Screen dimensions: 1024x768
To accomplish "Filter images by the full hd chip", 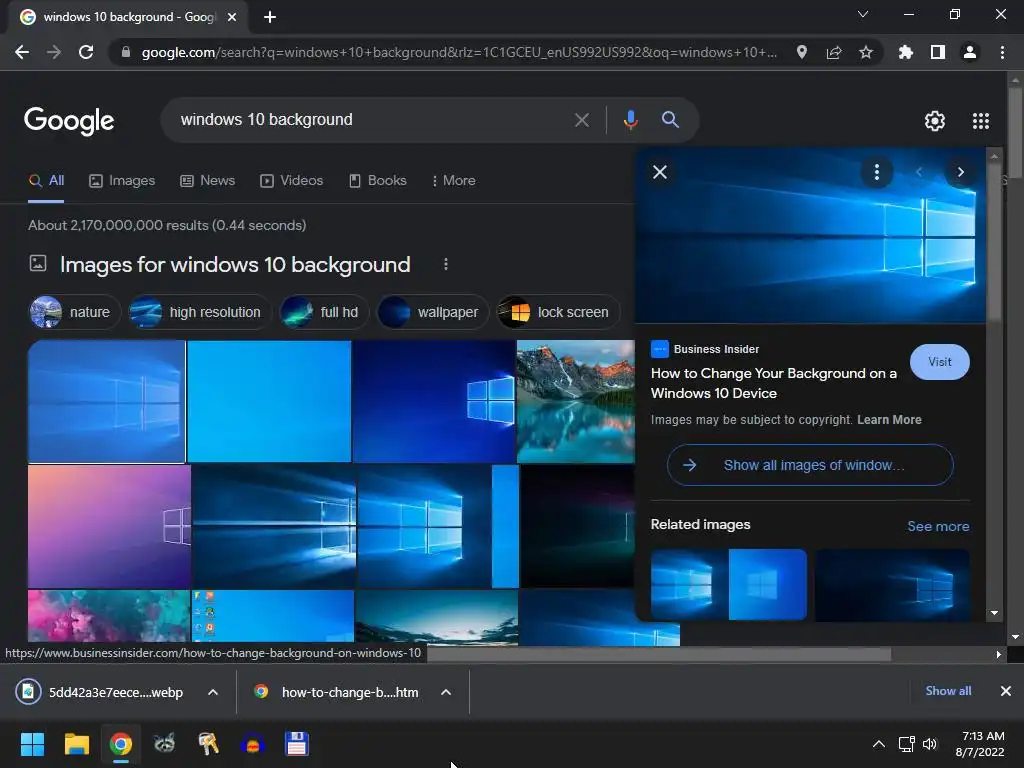I will pyautogui.click(x=325, y=312).
